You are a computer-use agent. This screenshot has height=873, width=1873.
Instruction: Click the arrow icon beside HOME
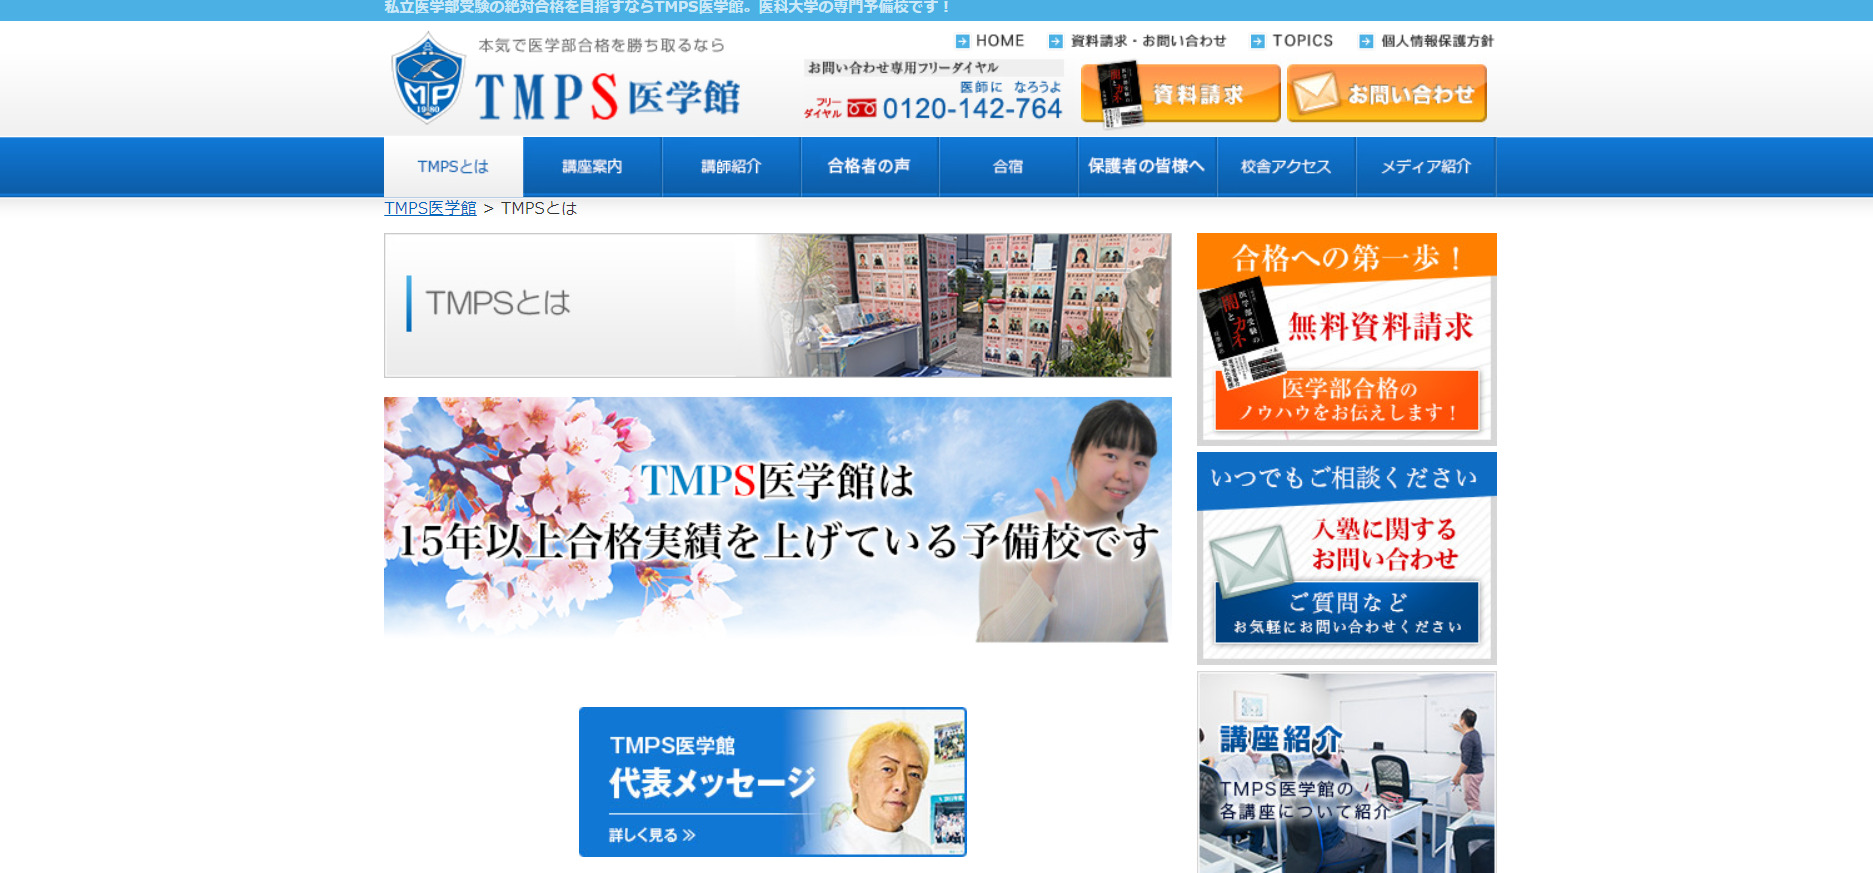coord(962,41)
